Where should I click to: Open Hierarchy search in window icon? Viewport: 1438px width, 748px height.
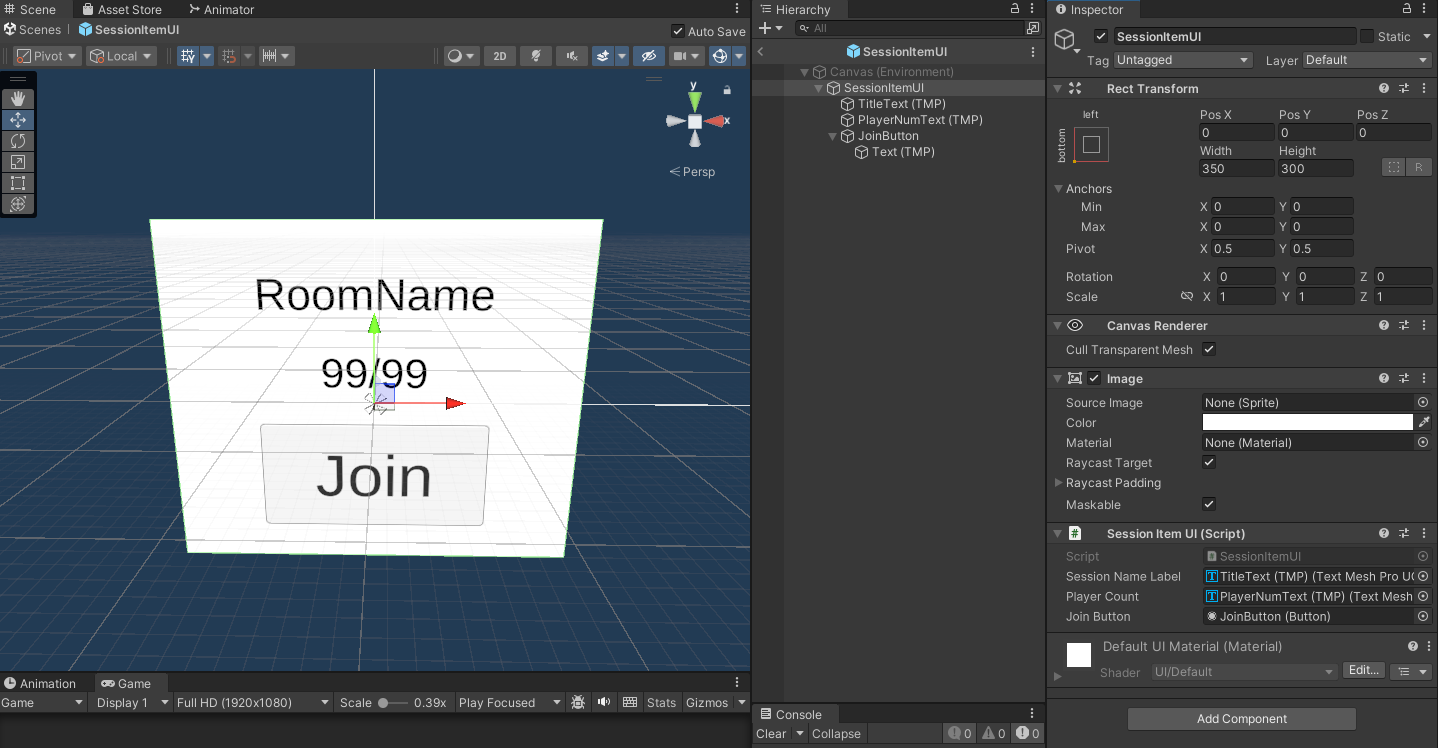coord(1033,28)
